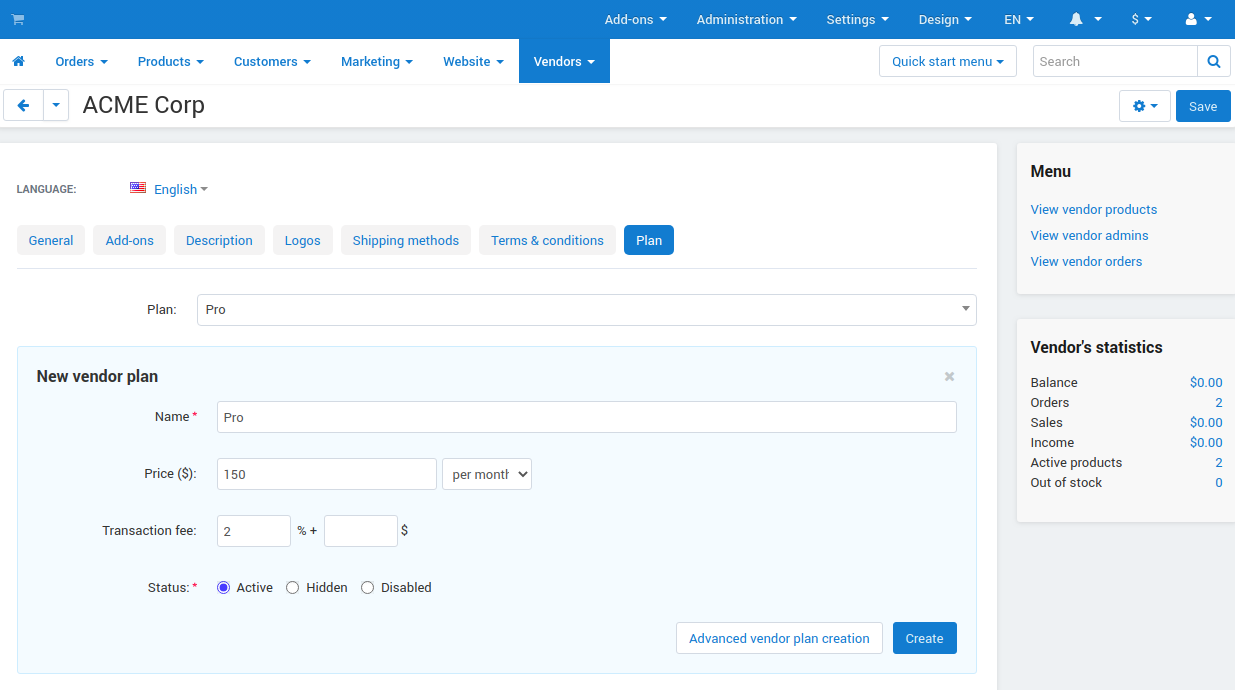Switch to the Terms & conditions tab
This screenshot has width=1235, height=690.
pos(547,240)
